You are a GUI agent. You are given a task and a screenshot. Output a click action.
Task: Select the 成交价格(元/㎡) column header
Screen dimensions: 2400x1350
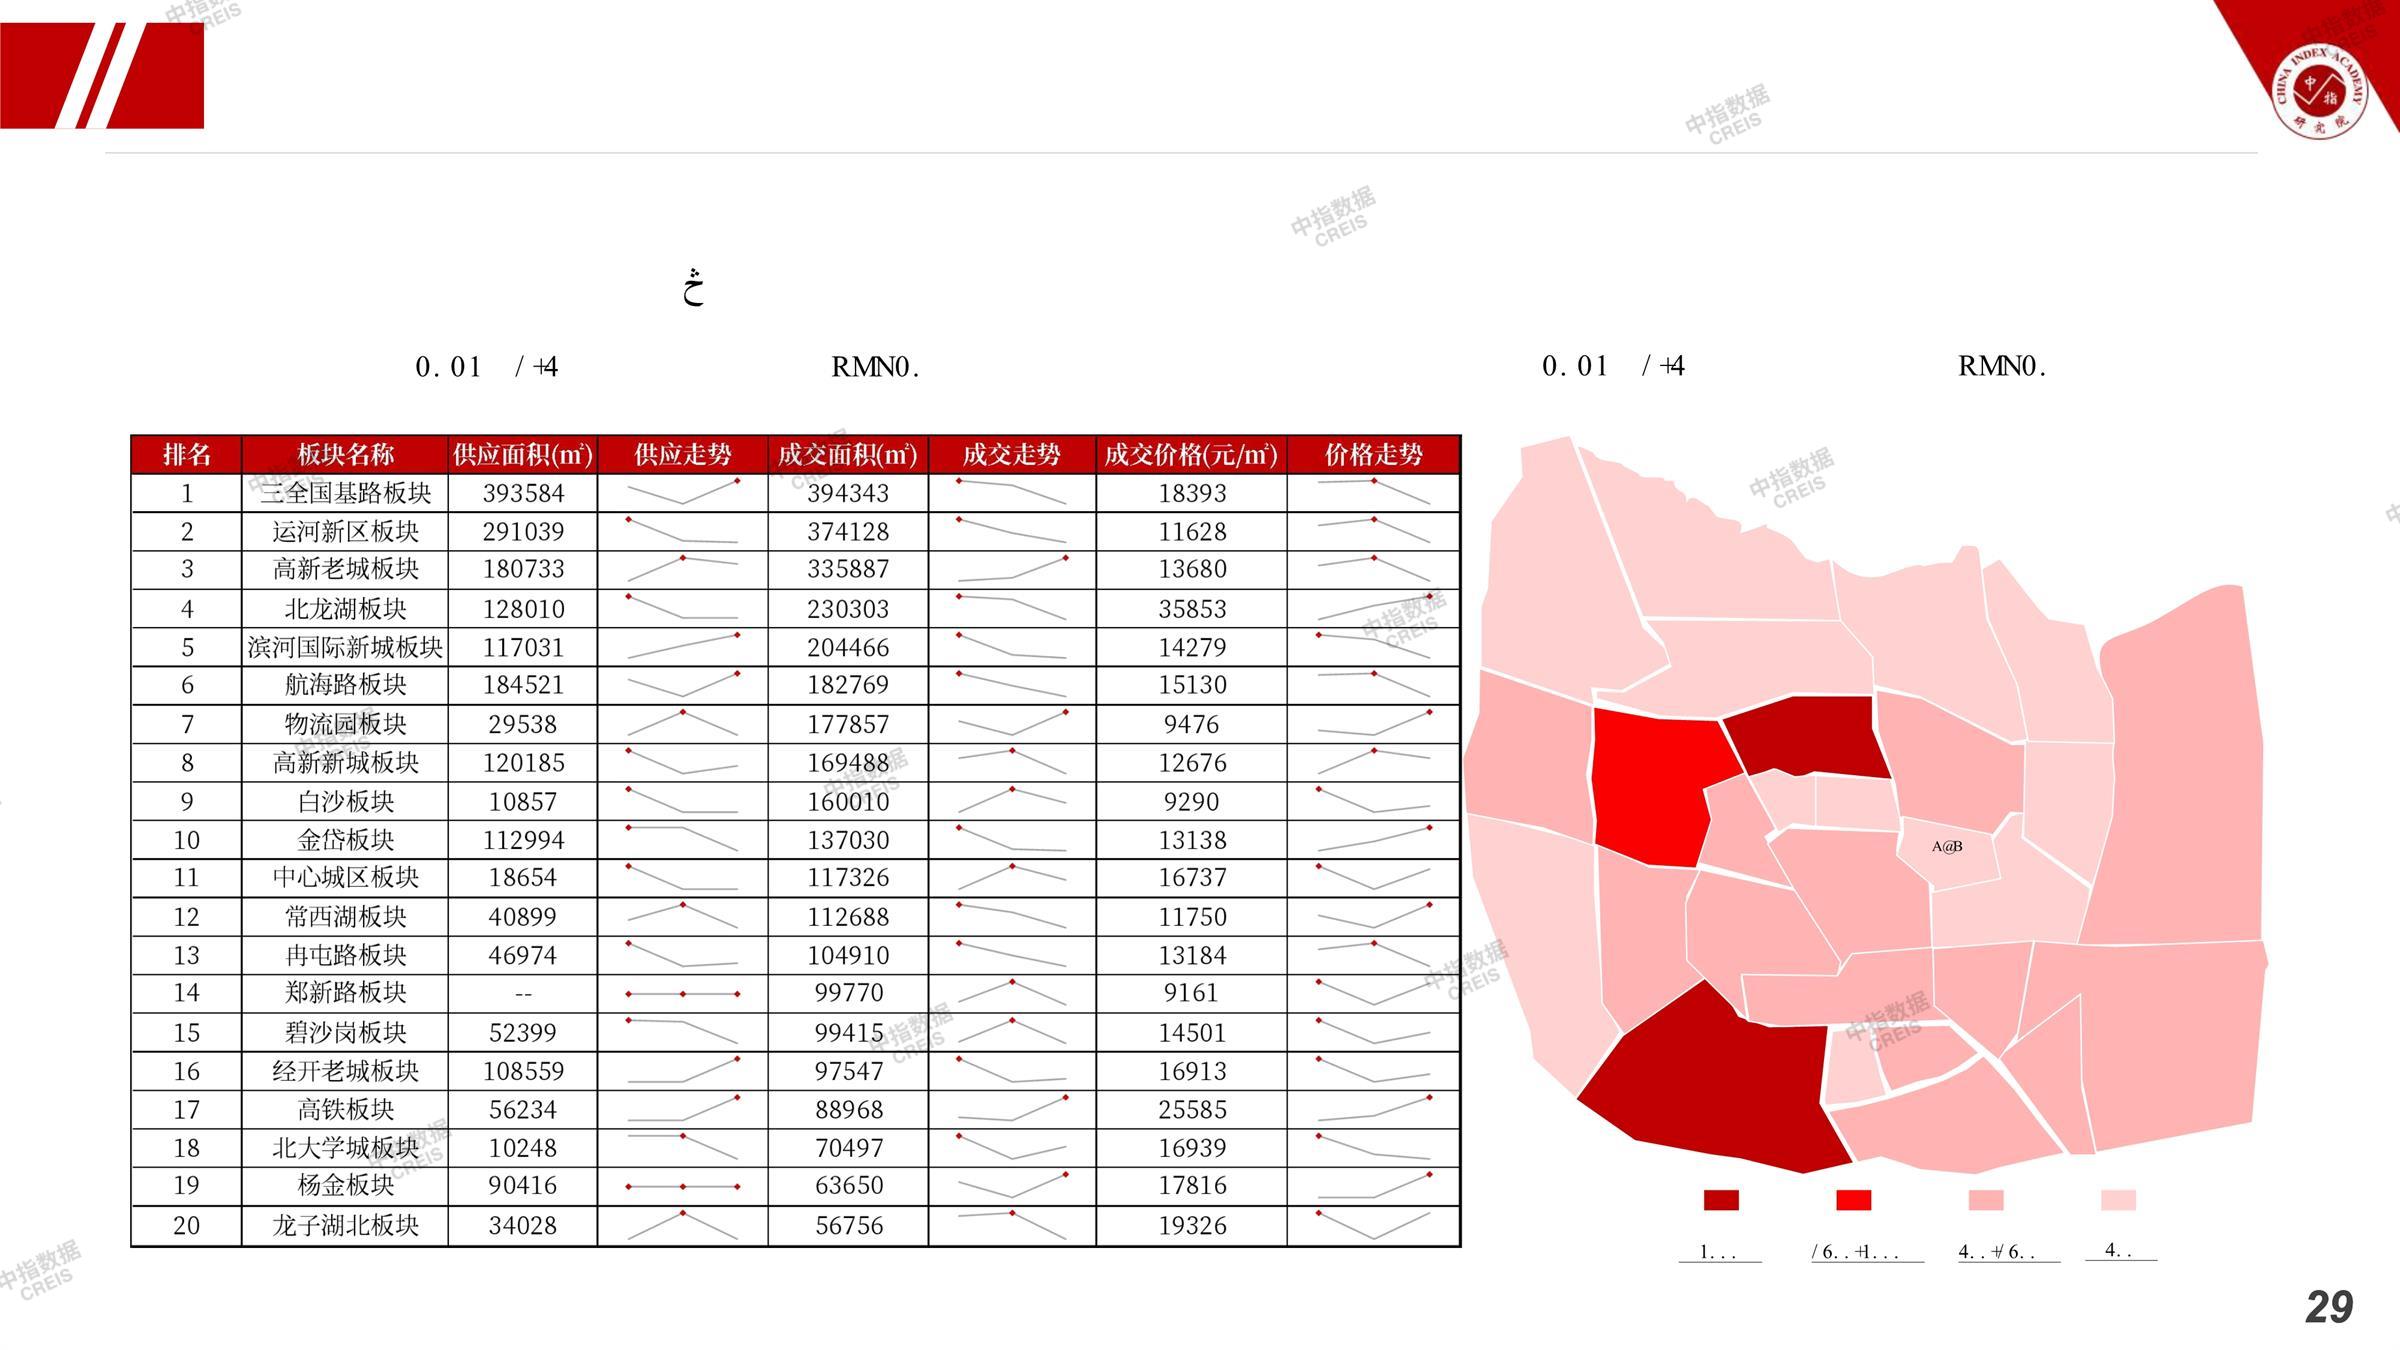(x=1191, y=455)
